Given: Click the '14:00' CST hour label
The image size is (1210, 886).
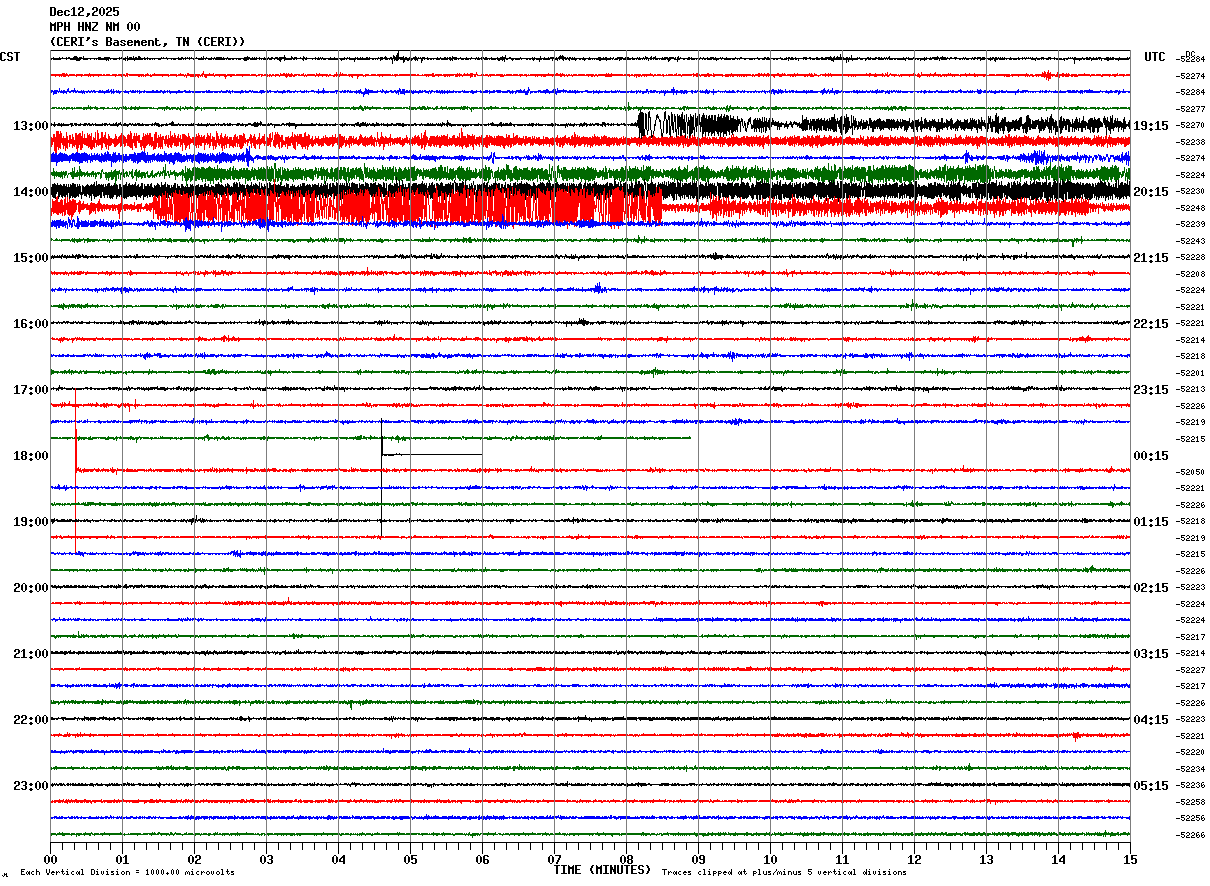Looking at the screenshot, I should tap(31, 192).
